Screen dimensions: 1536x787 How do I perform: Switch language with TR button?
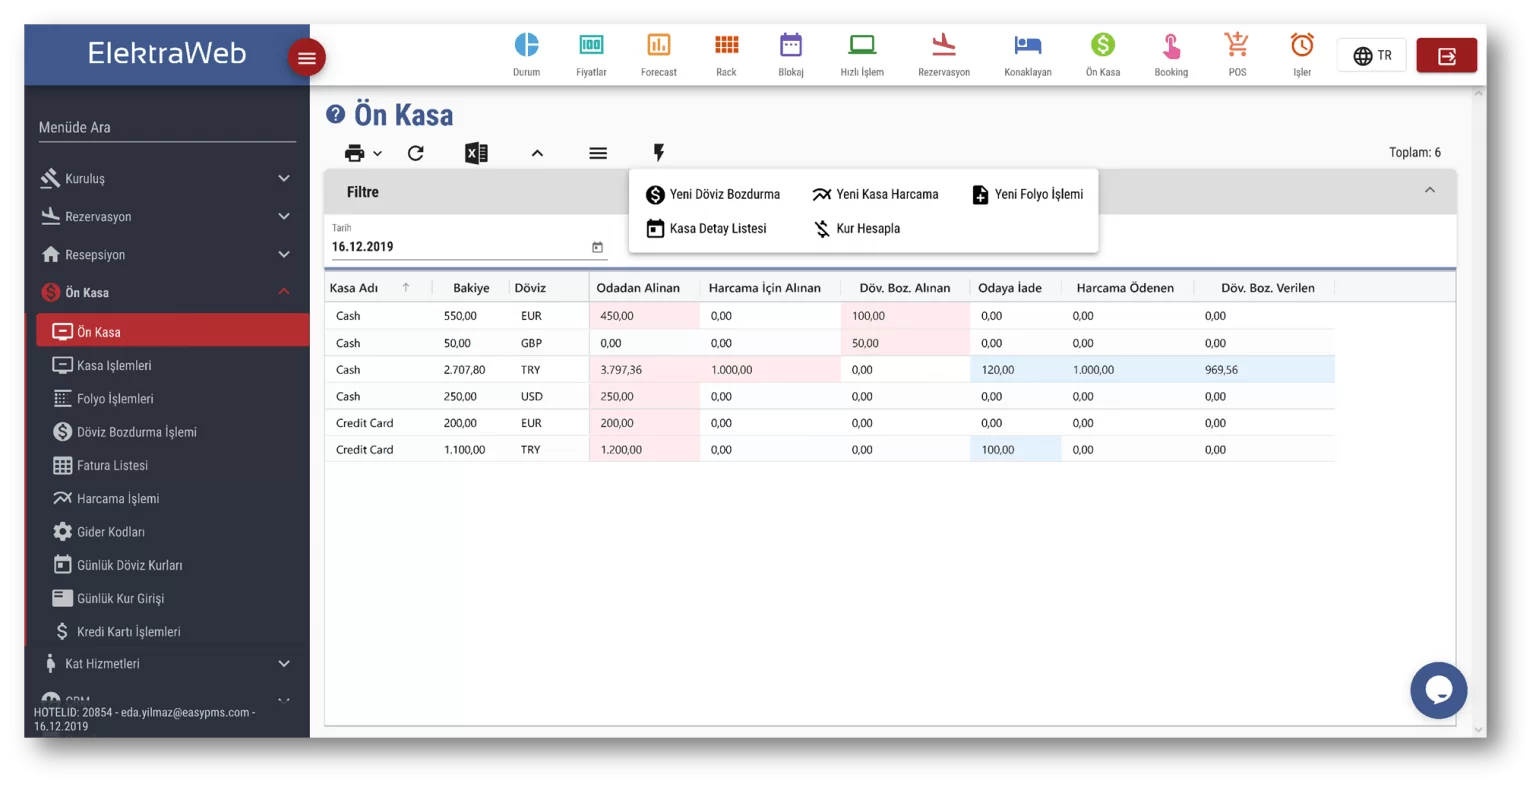coord(1372,56)
